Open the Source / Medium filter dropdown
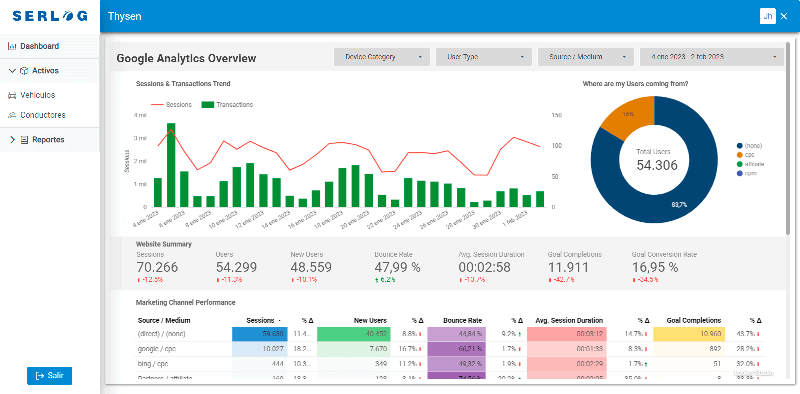The width and height of the screenshot is (800, 394). pos(586,57)
